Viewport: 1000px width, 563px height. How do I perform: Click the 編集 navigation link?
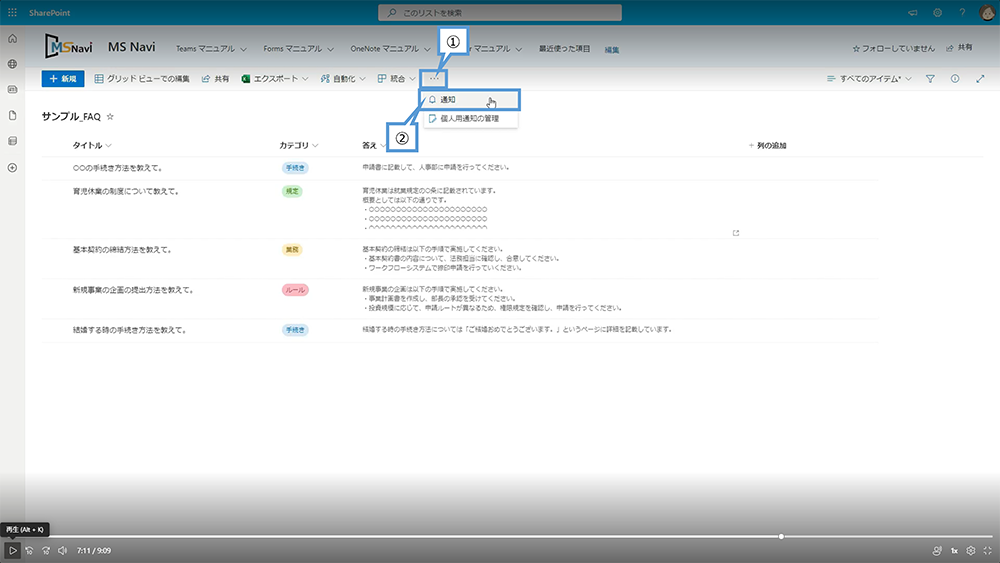pyautogui.click(x=612, y=50)
